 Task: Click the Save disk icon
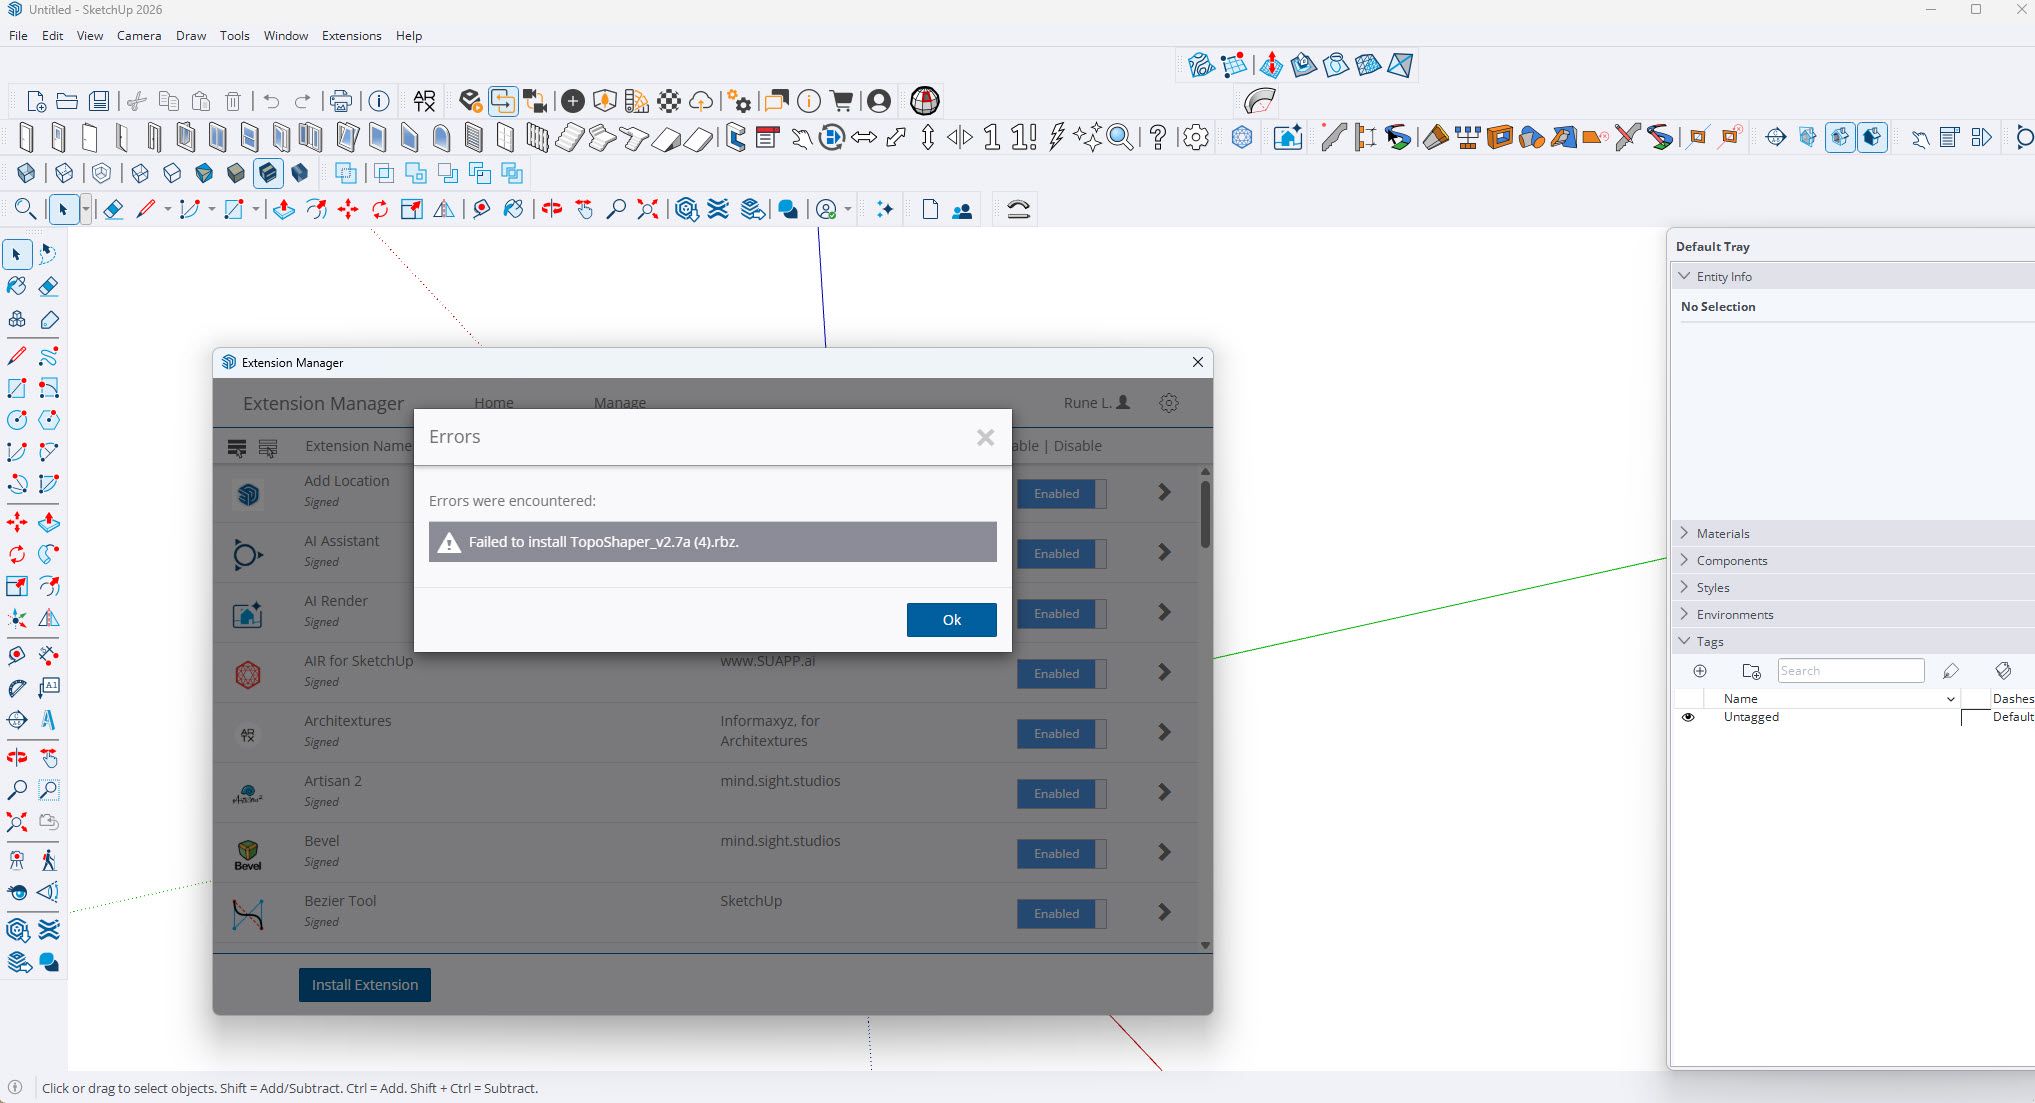point(99,101)
